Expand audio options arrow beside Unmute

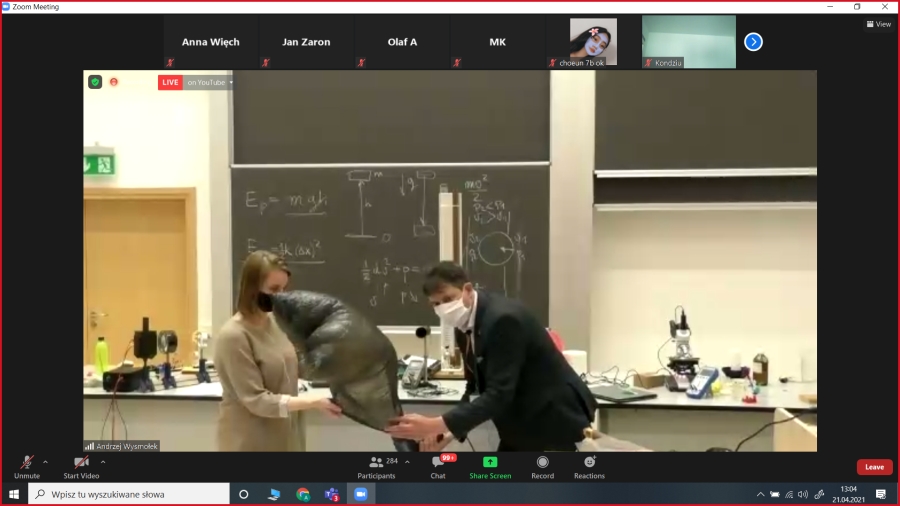click(x=45, y=462)
